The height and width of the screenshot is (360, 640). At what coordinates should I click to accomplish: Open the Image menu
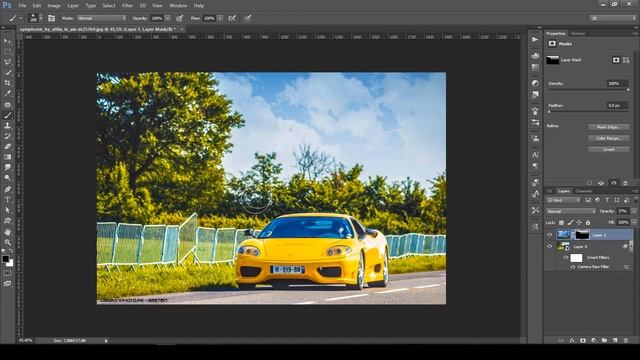[54, 6]
